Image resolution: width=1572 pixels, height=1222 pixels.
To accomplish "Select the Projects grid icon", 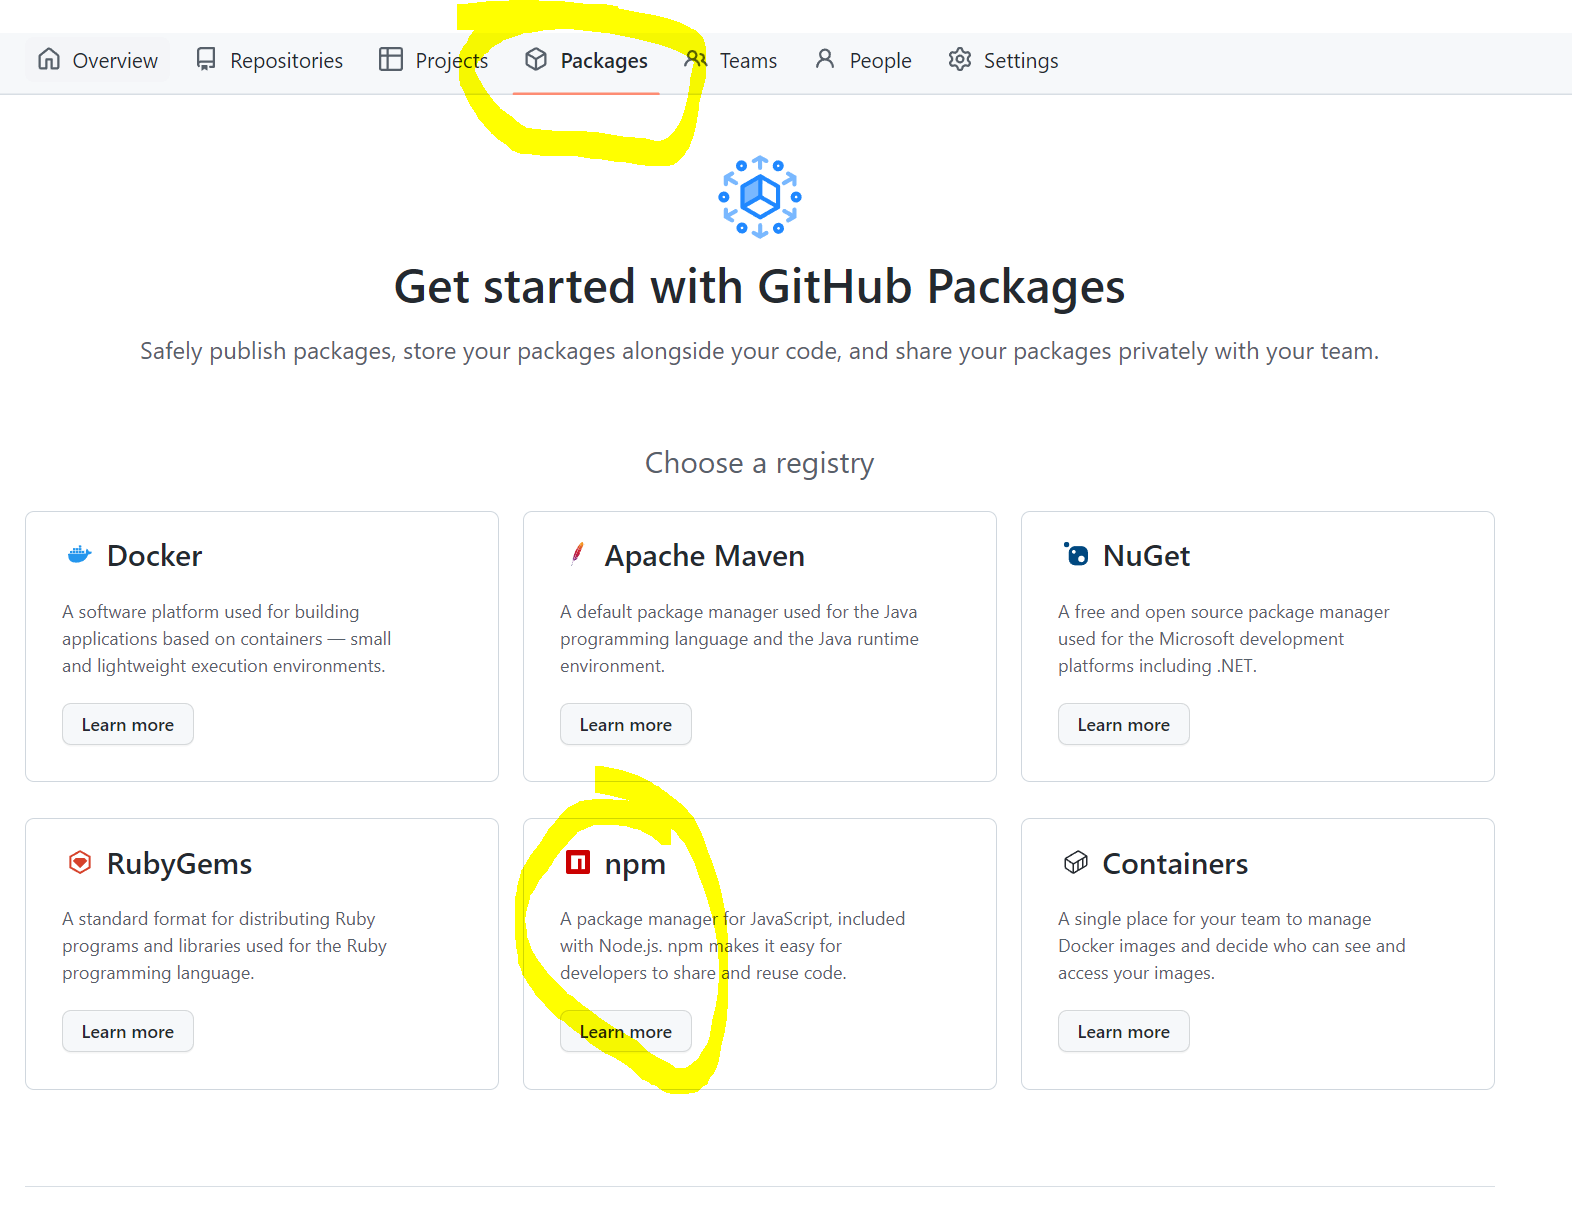I will pyautogui.click(x=390, y=60).
